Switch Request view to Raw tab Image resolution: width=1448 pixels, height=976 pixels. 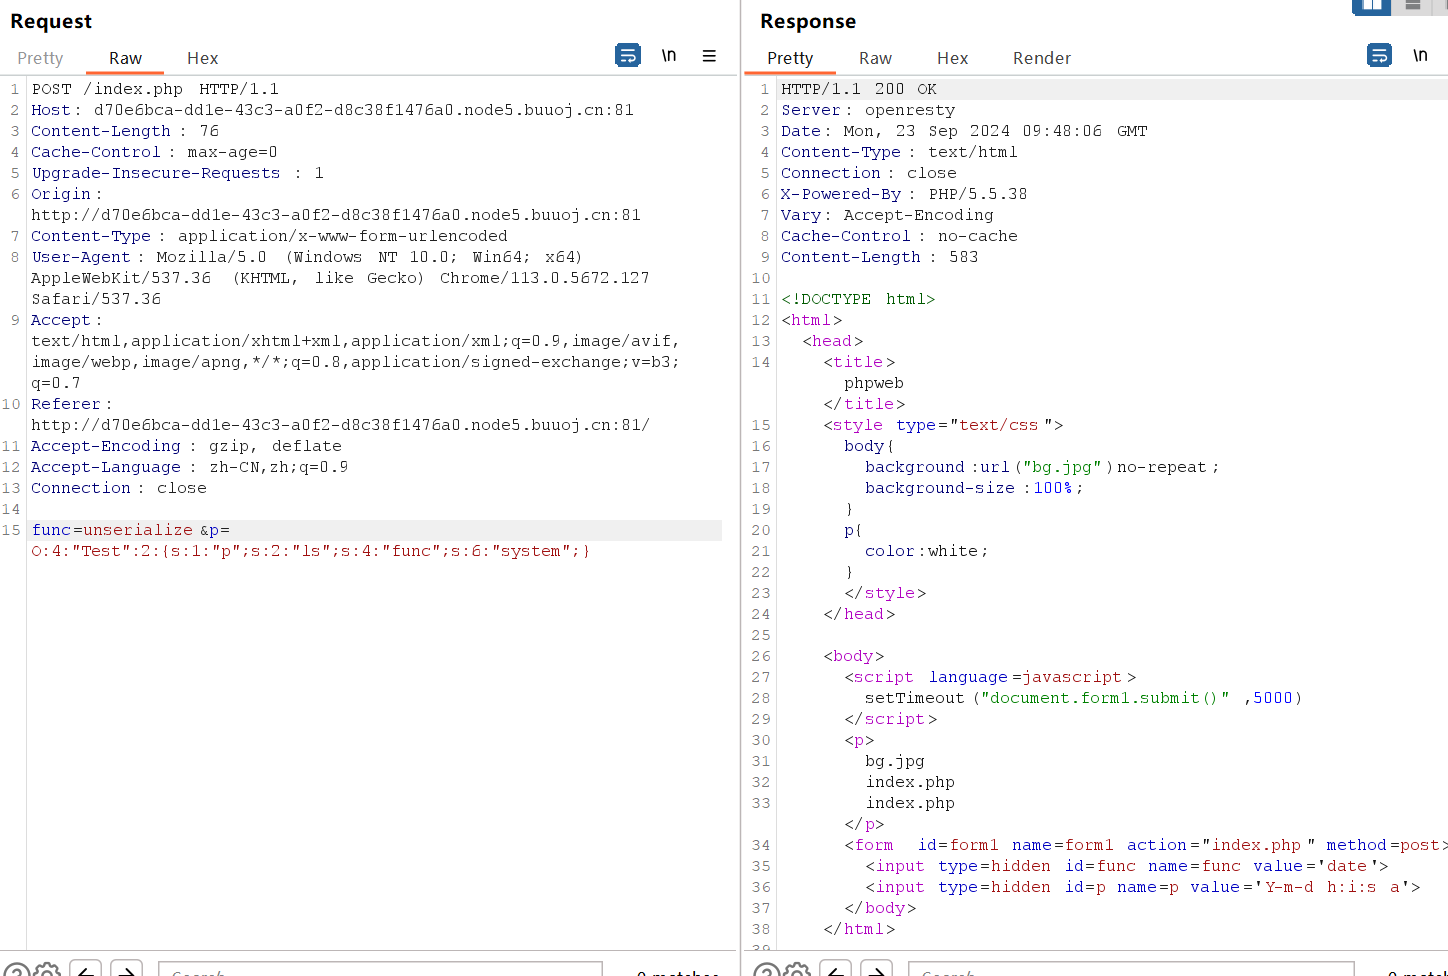pos(125,58)
